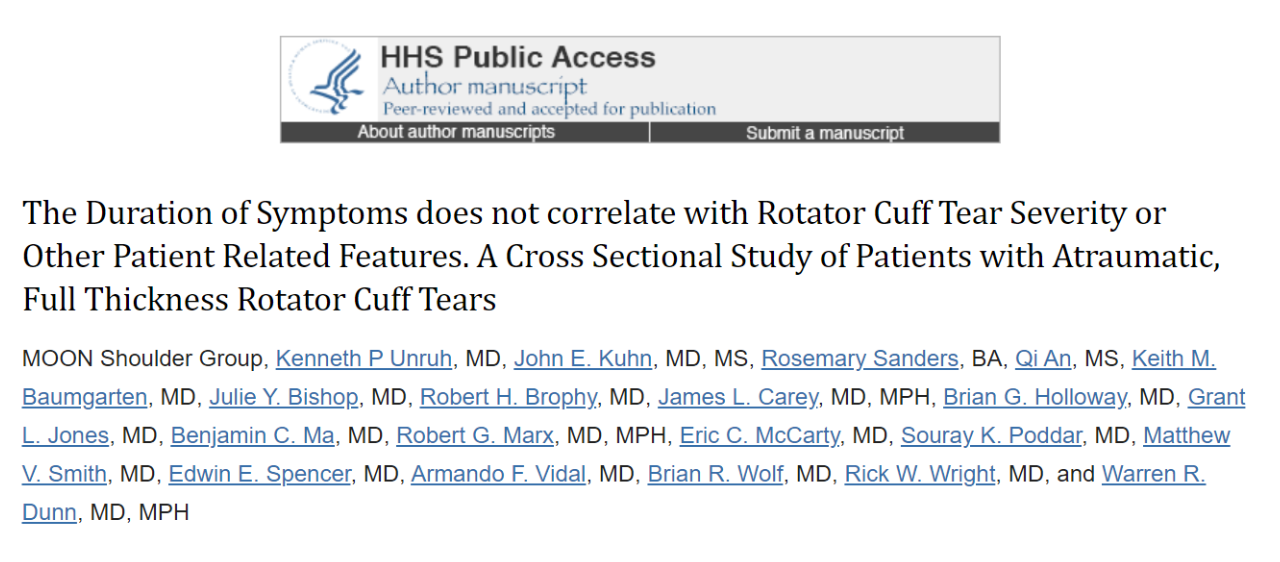Open Brian R. Wolf author link

point(716,475)
